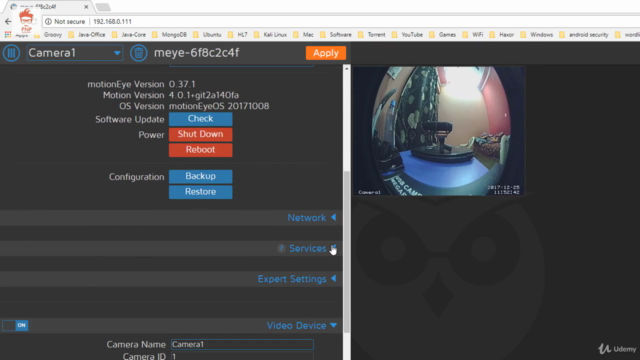640x360 pixels.
Task: Collapse the Video Device section
Action: [302, 325]
